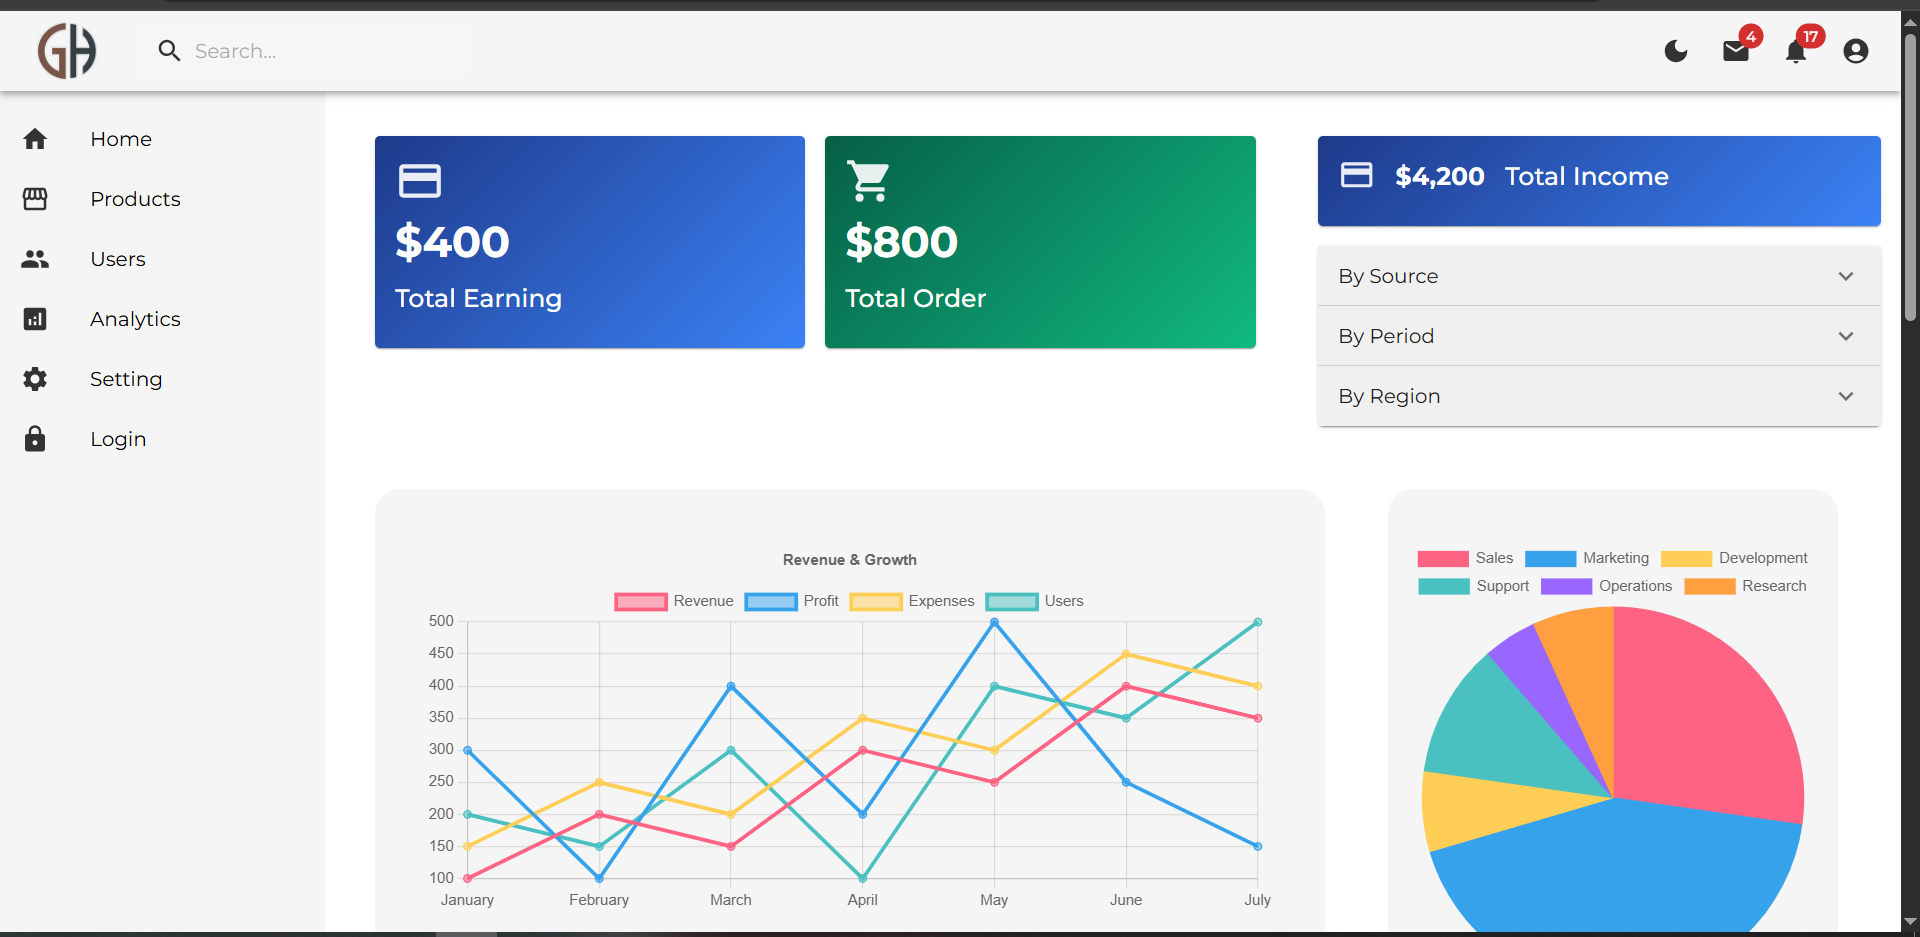The height and width of the screenshot is (937, 1920).
Task: Toggle Sales slice in pie legend
Action: pos(1465,558)
